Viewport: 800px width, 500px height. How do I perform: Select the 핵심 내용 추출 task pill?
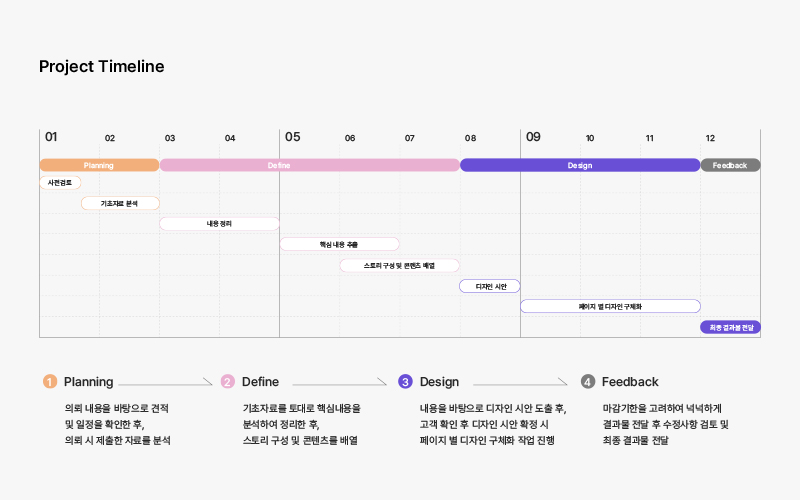(339, 244)
